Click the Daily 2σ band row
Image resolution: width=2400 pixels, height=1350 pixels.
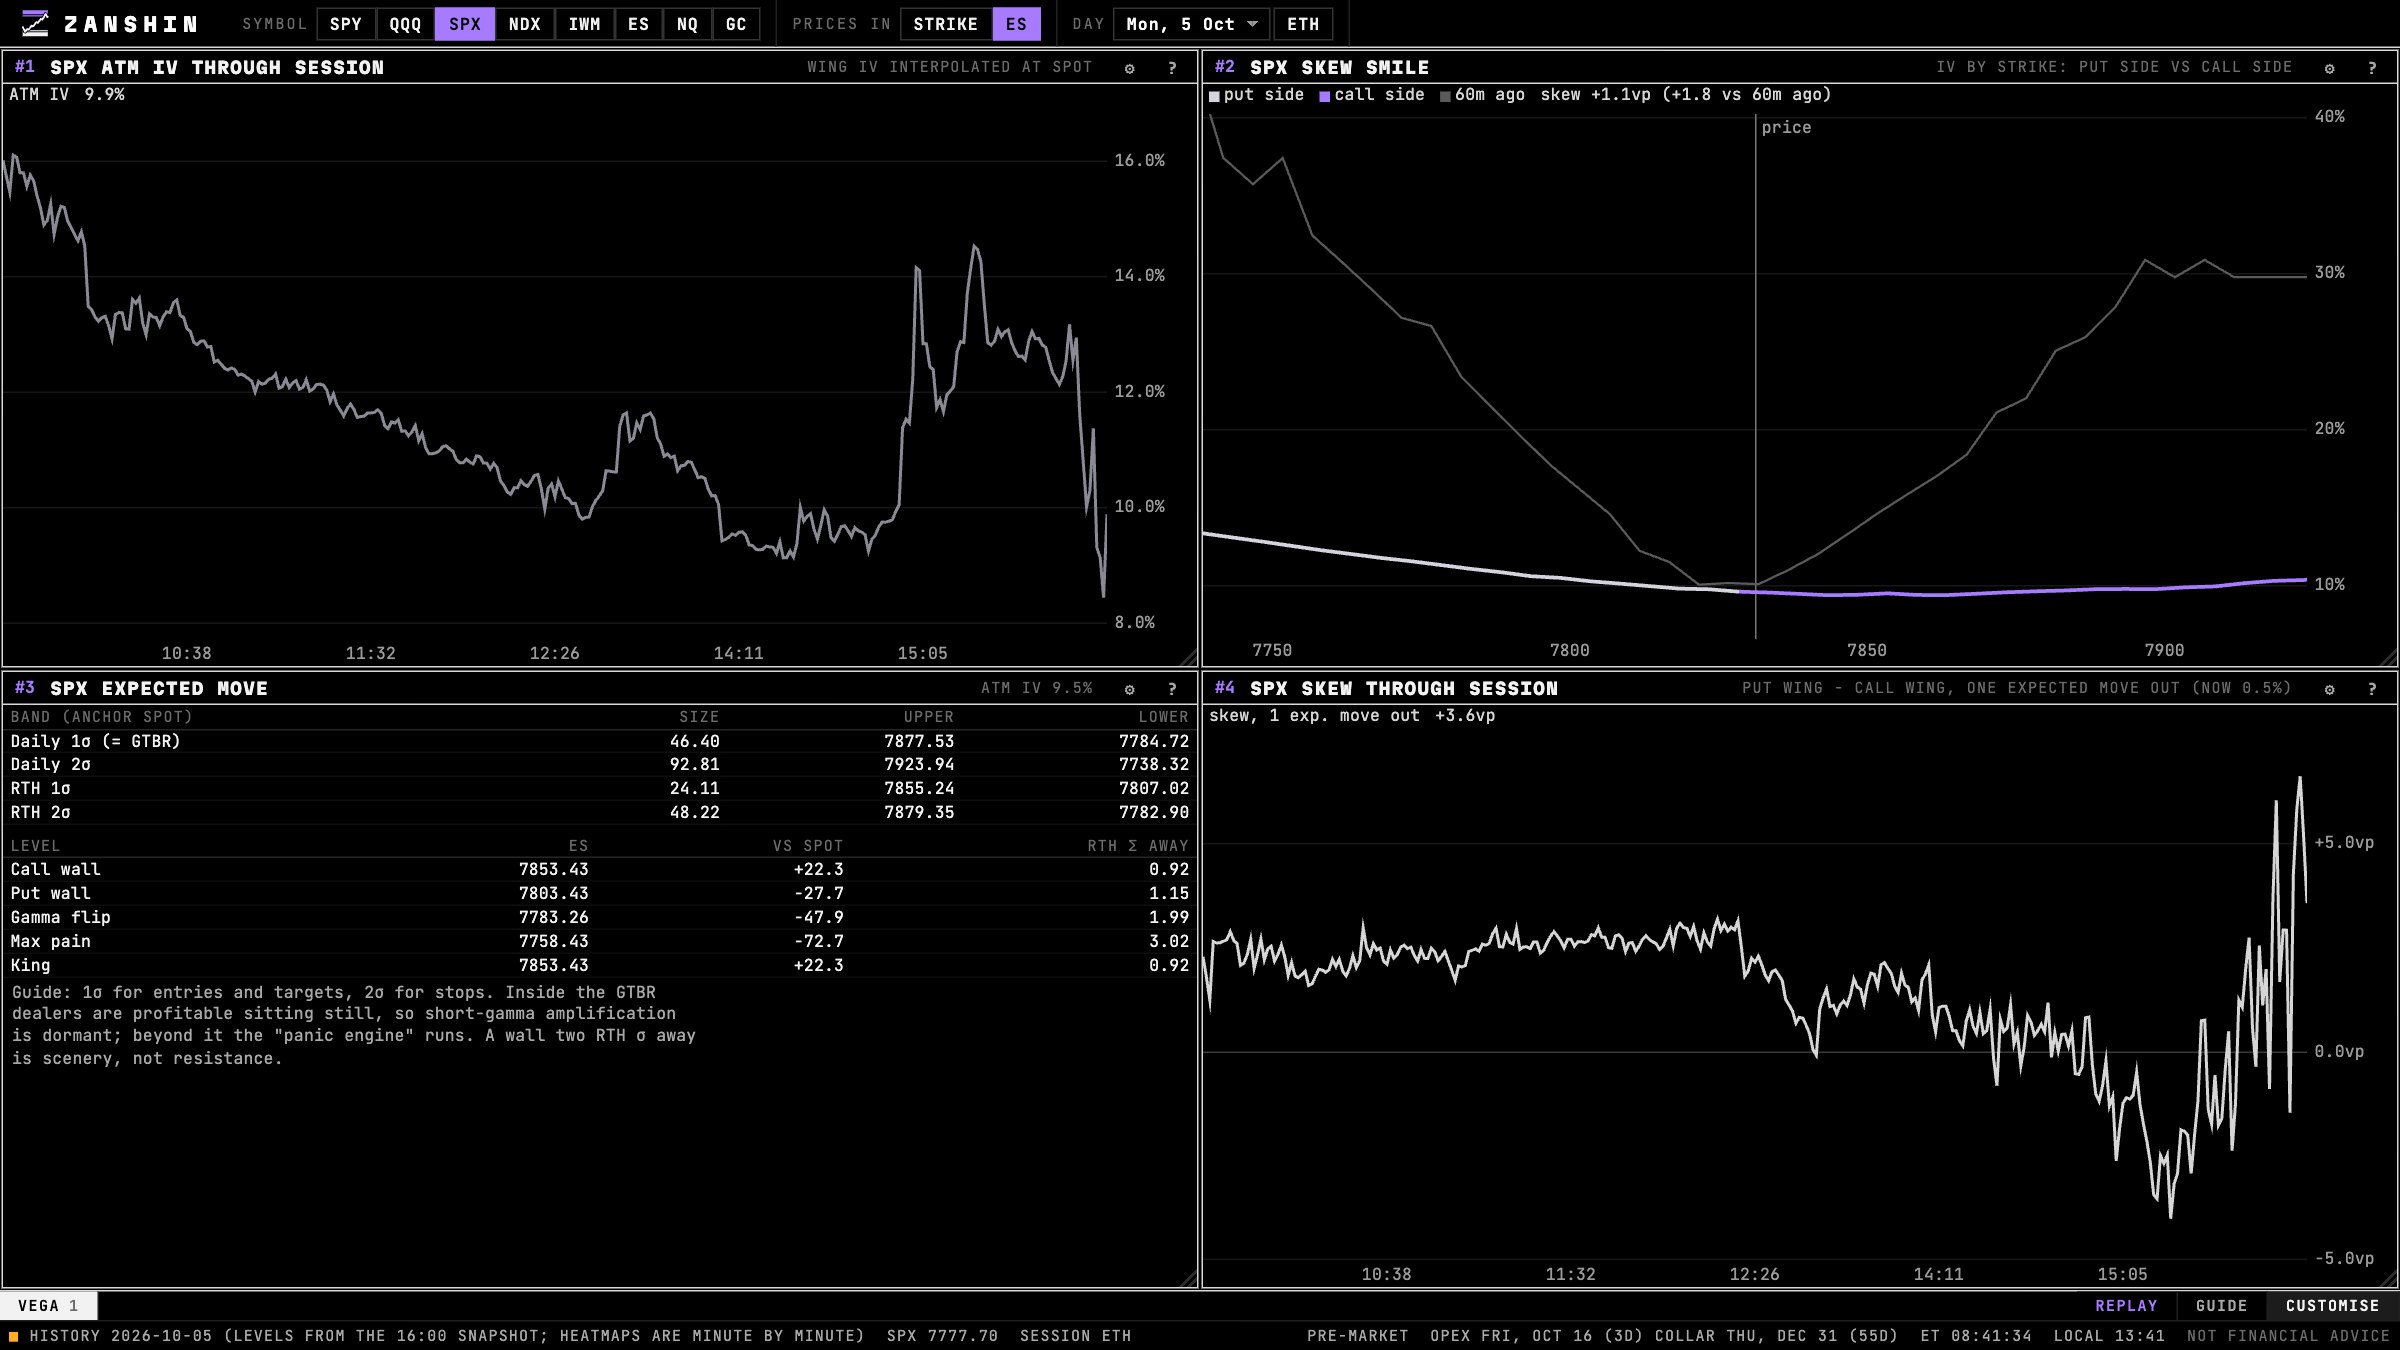pos(600,765)
